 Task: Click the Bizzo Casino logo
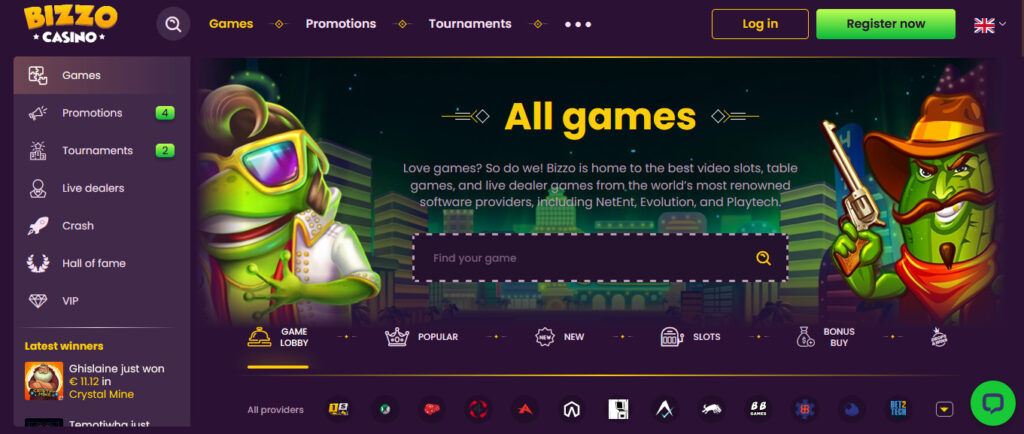[71, 25]
